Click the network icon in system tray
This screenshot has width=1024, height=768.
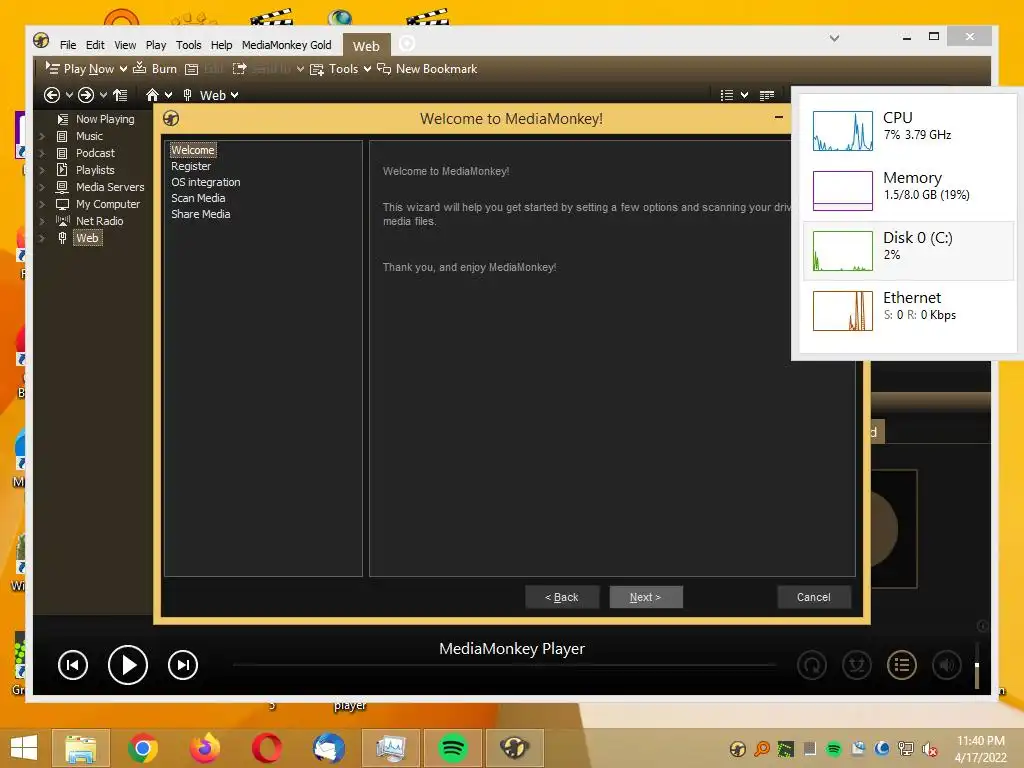[x=906, y=749]
